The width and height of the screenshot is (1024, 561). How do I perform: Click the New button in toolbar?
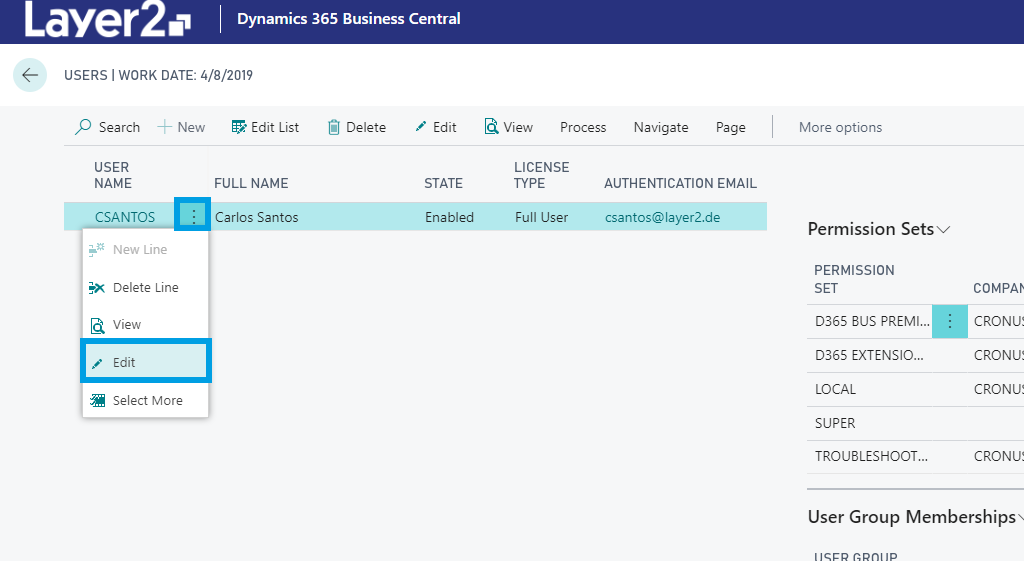(x=181, y=127)
